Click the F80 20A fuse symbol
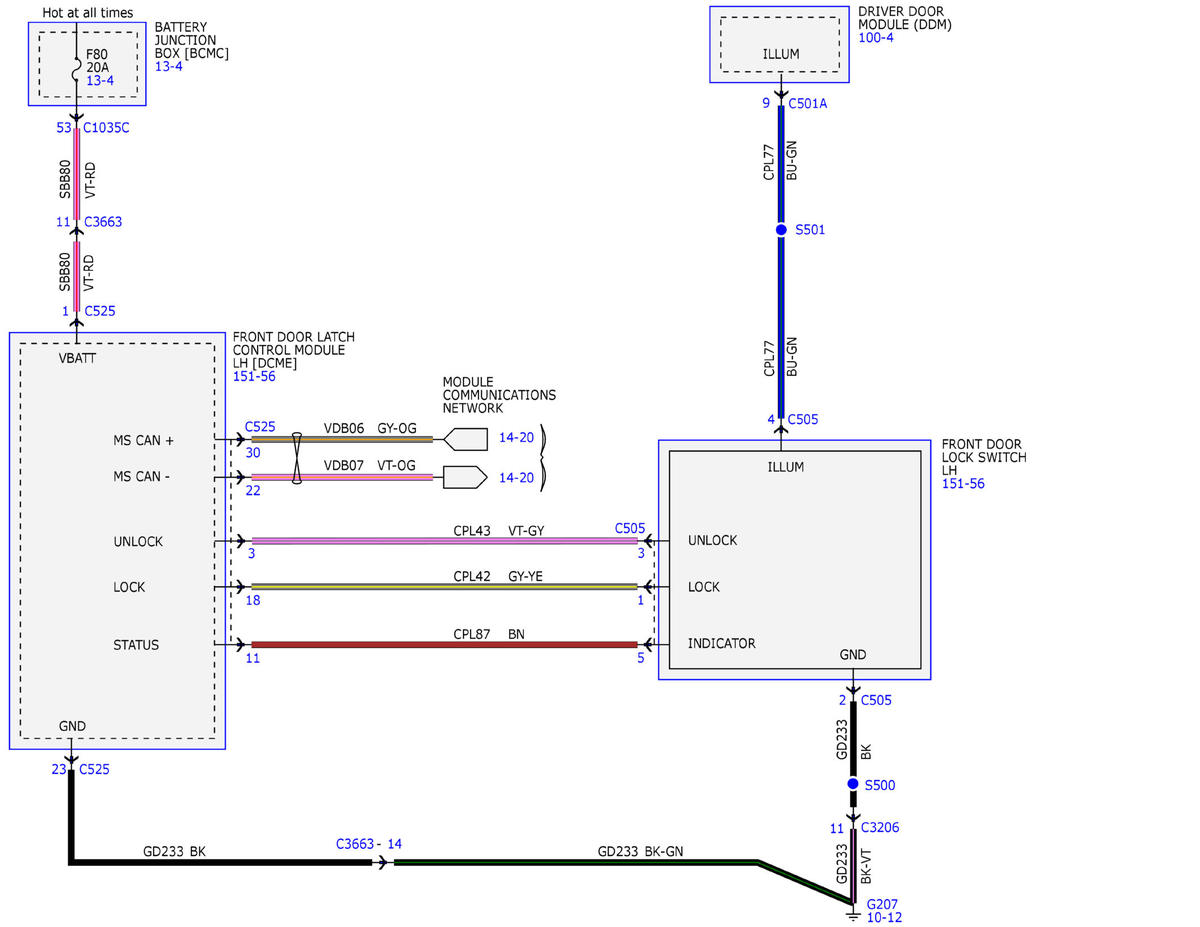1200x927 pixels. (x=77, y=70)
